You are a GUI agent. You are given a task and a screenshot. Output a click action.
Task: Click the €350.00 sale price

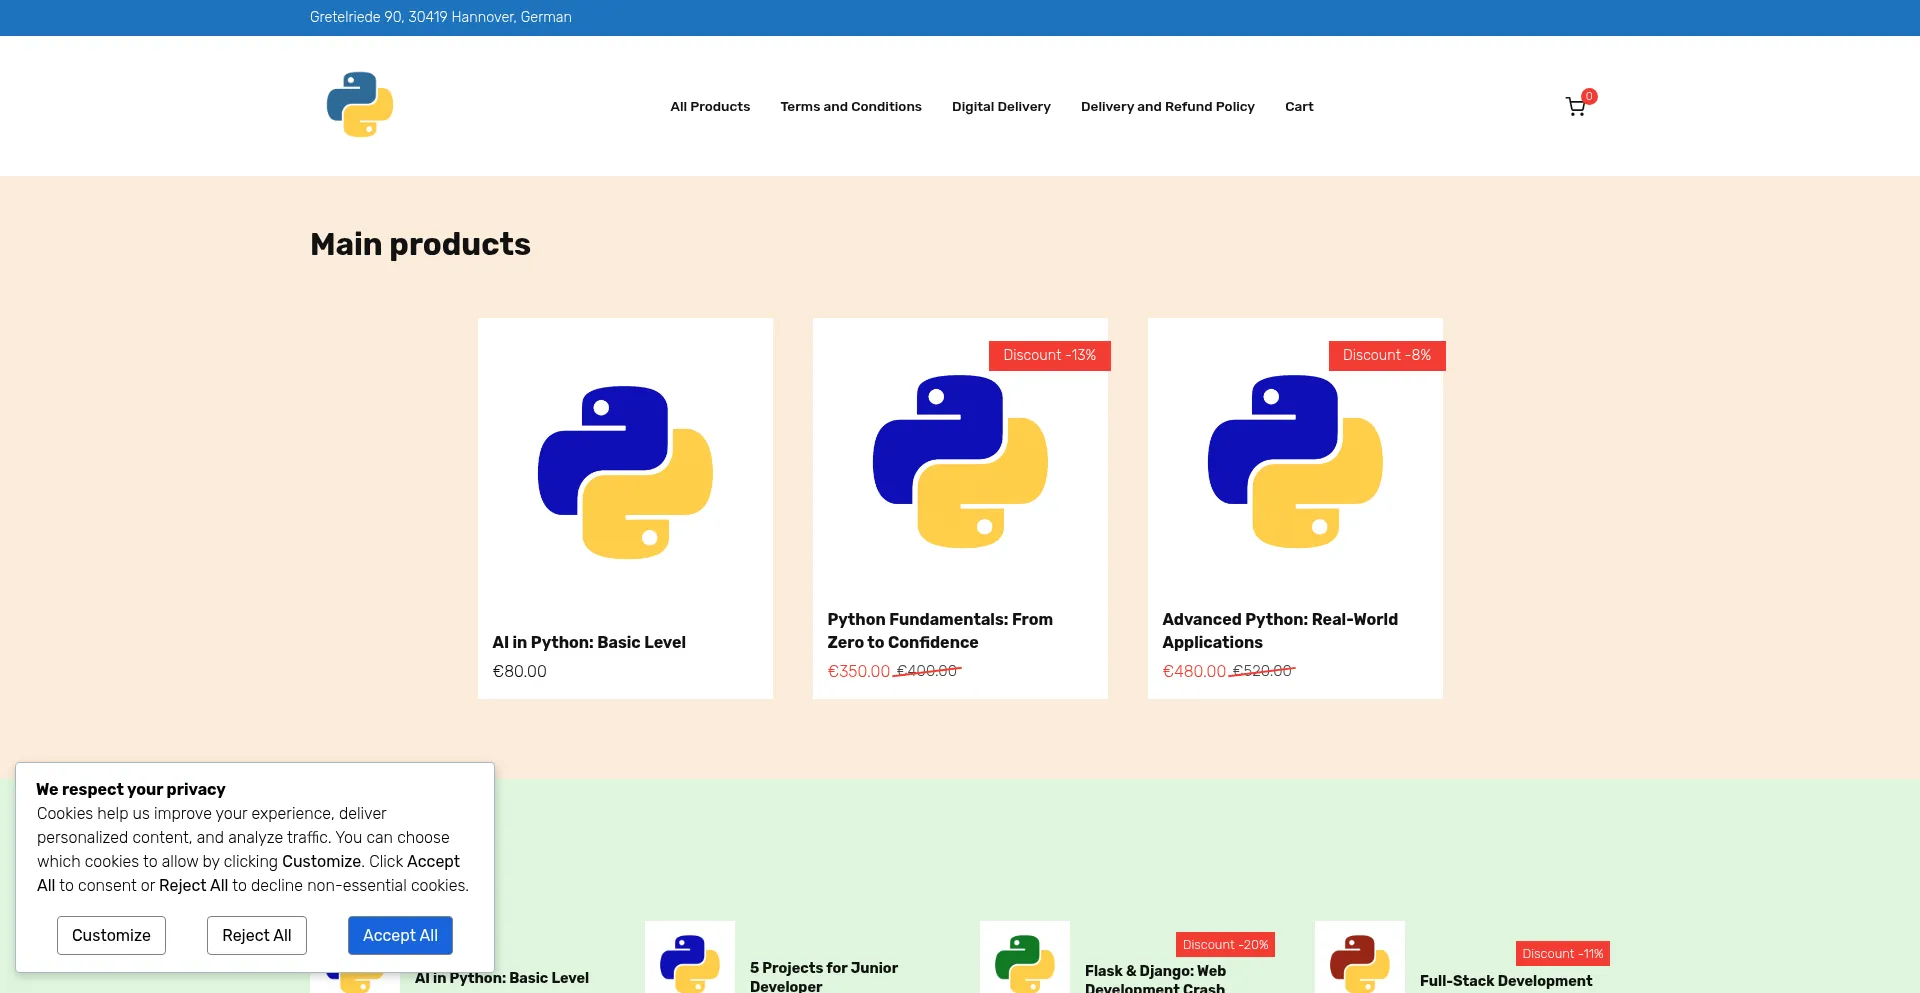coord(858,671)
